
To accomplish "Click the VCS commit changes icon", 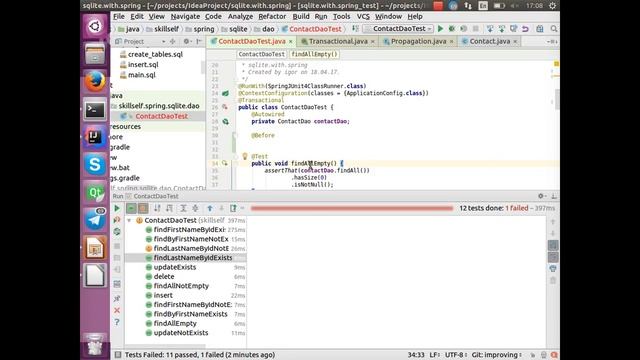I will click(502, 29).
